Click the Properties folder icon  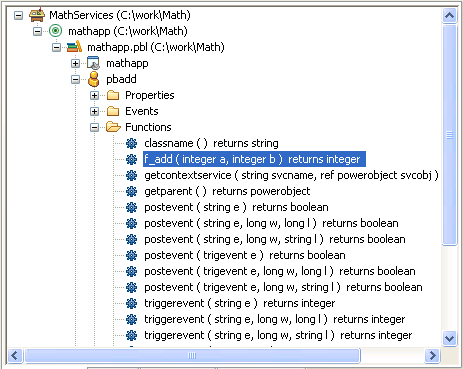(x=113, y=95)
